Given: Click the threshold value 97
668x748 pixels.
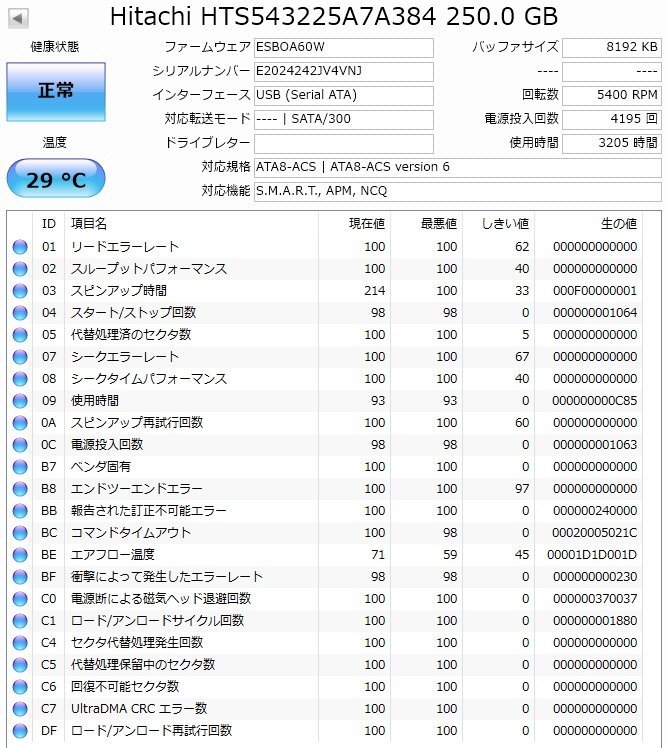Looking at the screenshot, I should (x=522, y=489).
